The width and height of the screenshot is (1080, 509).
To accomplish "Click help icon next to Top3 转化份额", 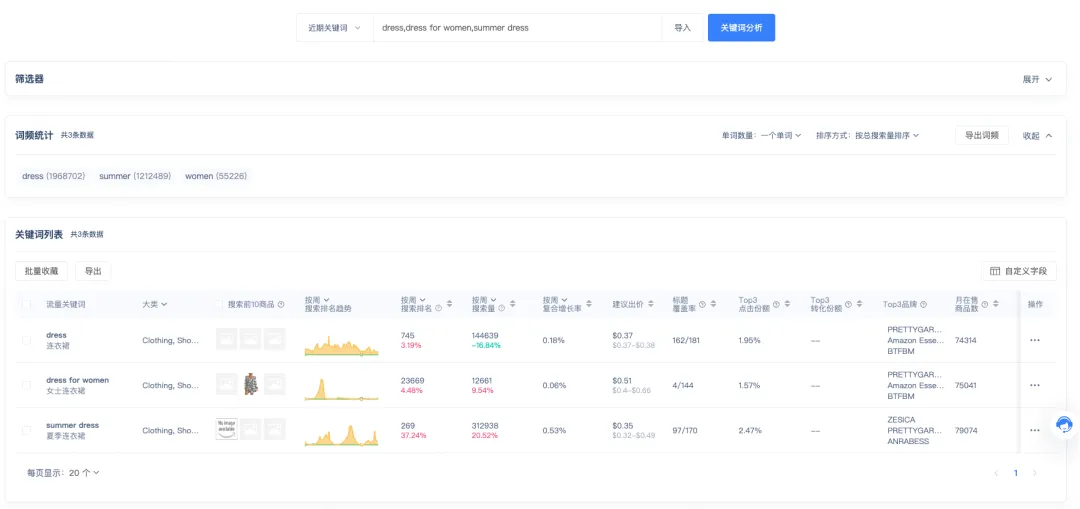I will (848, 304).
